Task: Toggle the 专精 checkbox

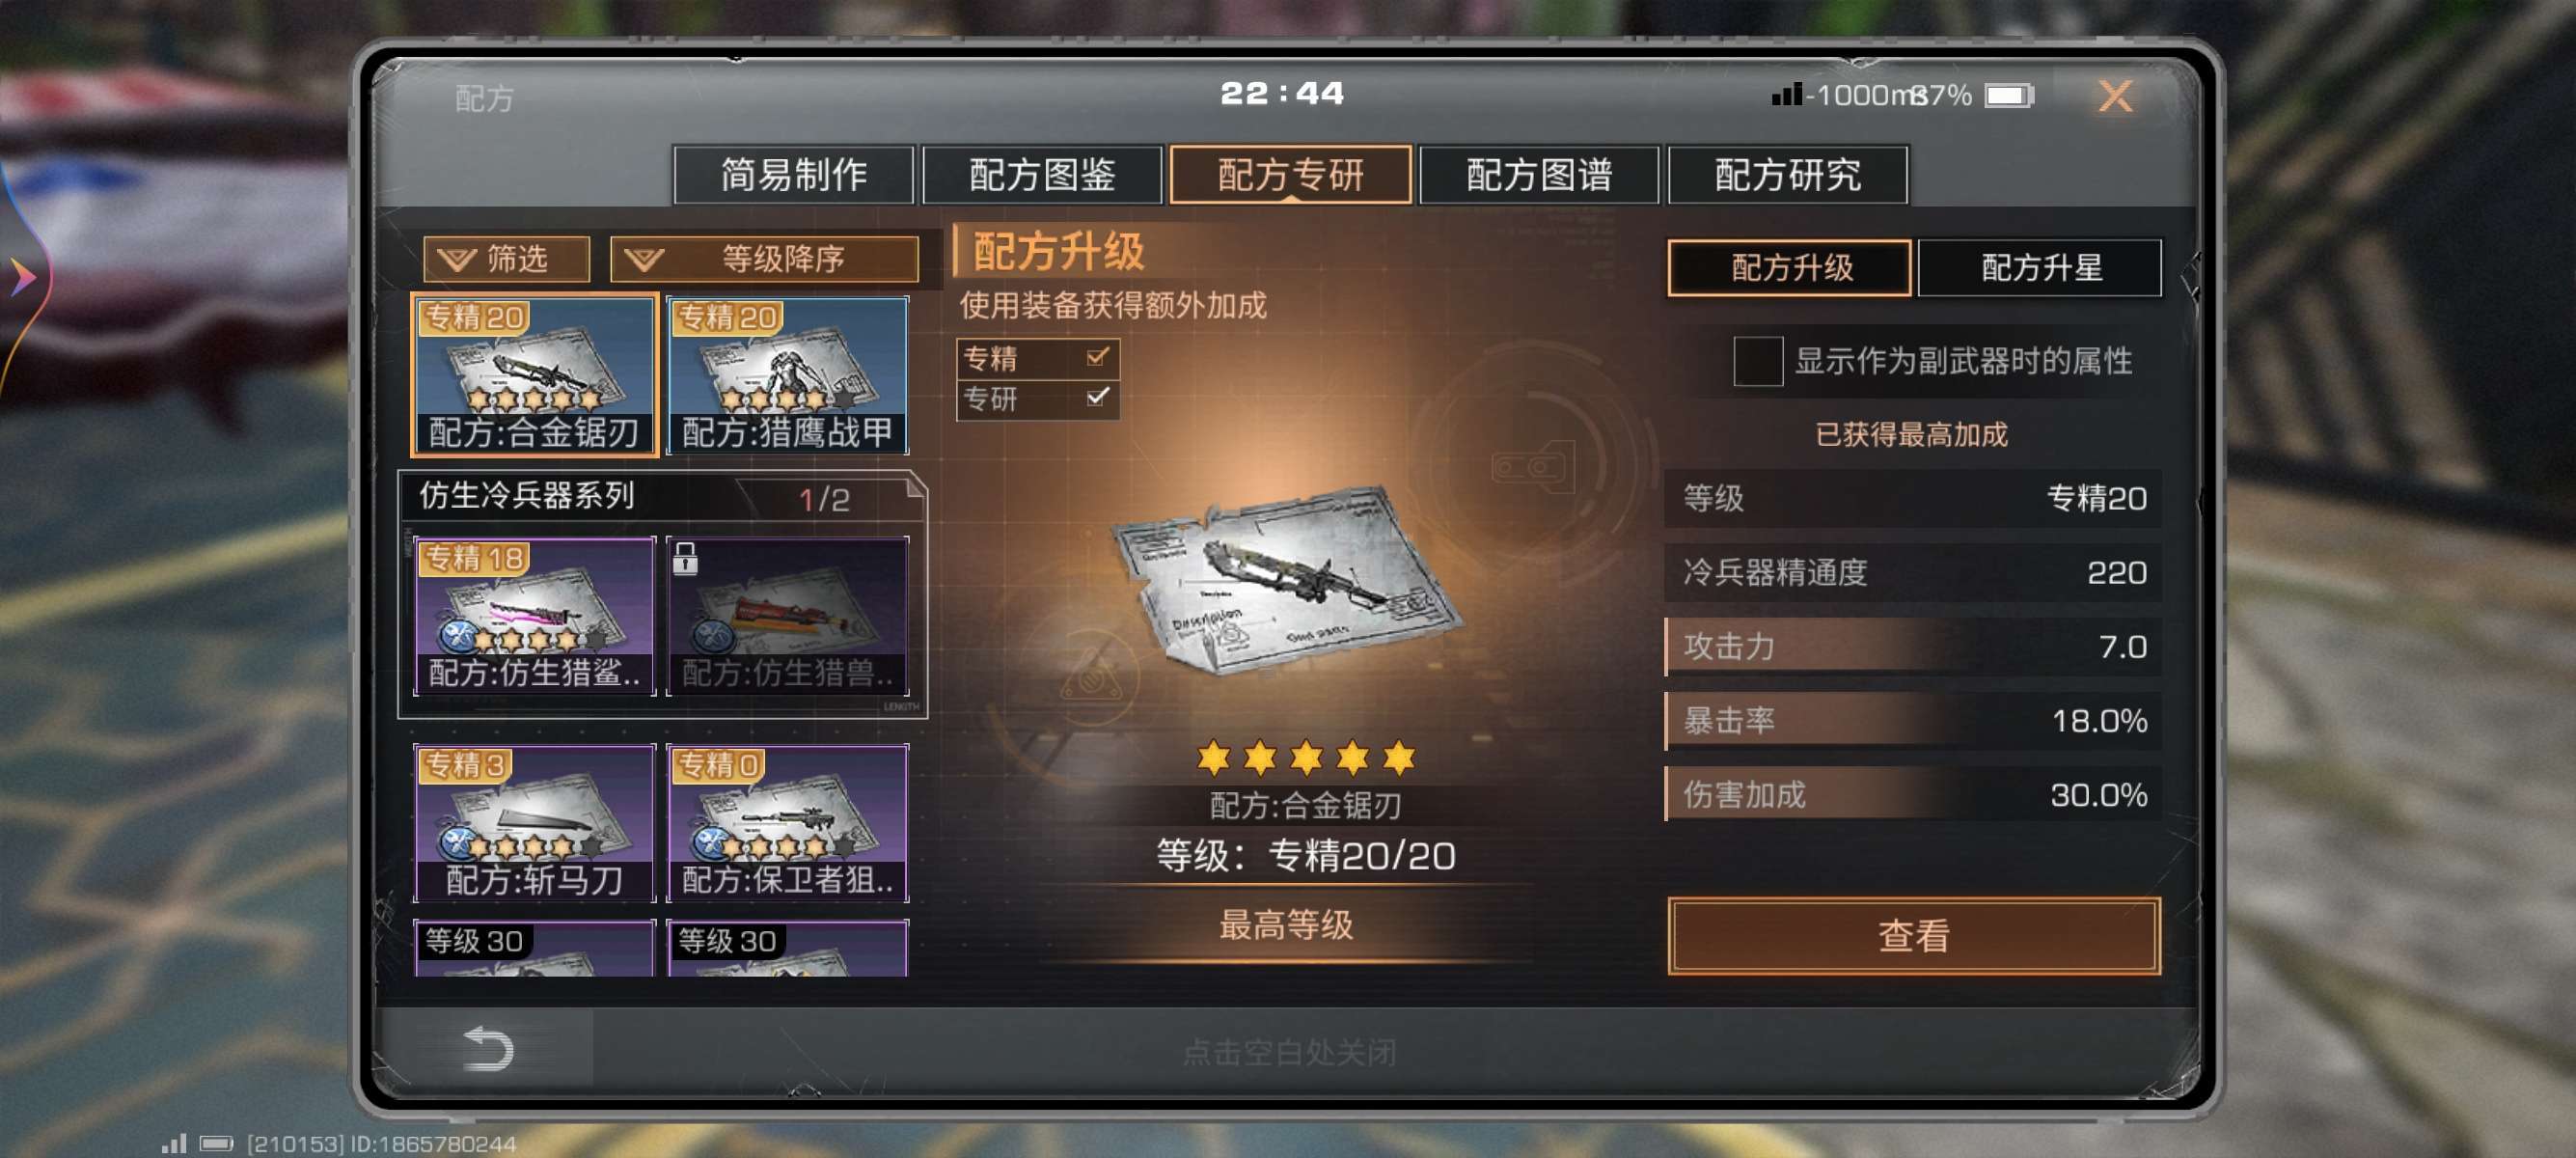Action: (1097, 357)
